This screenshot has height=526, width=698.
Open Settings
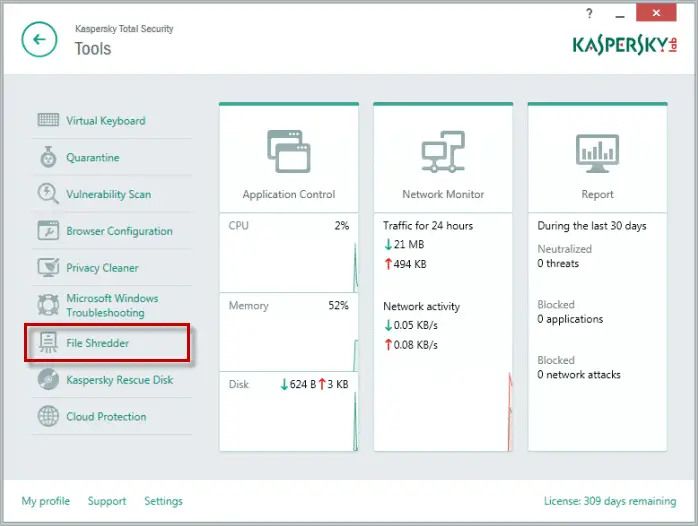[x=163, y=501]
